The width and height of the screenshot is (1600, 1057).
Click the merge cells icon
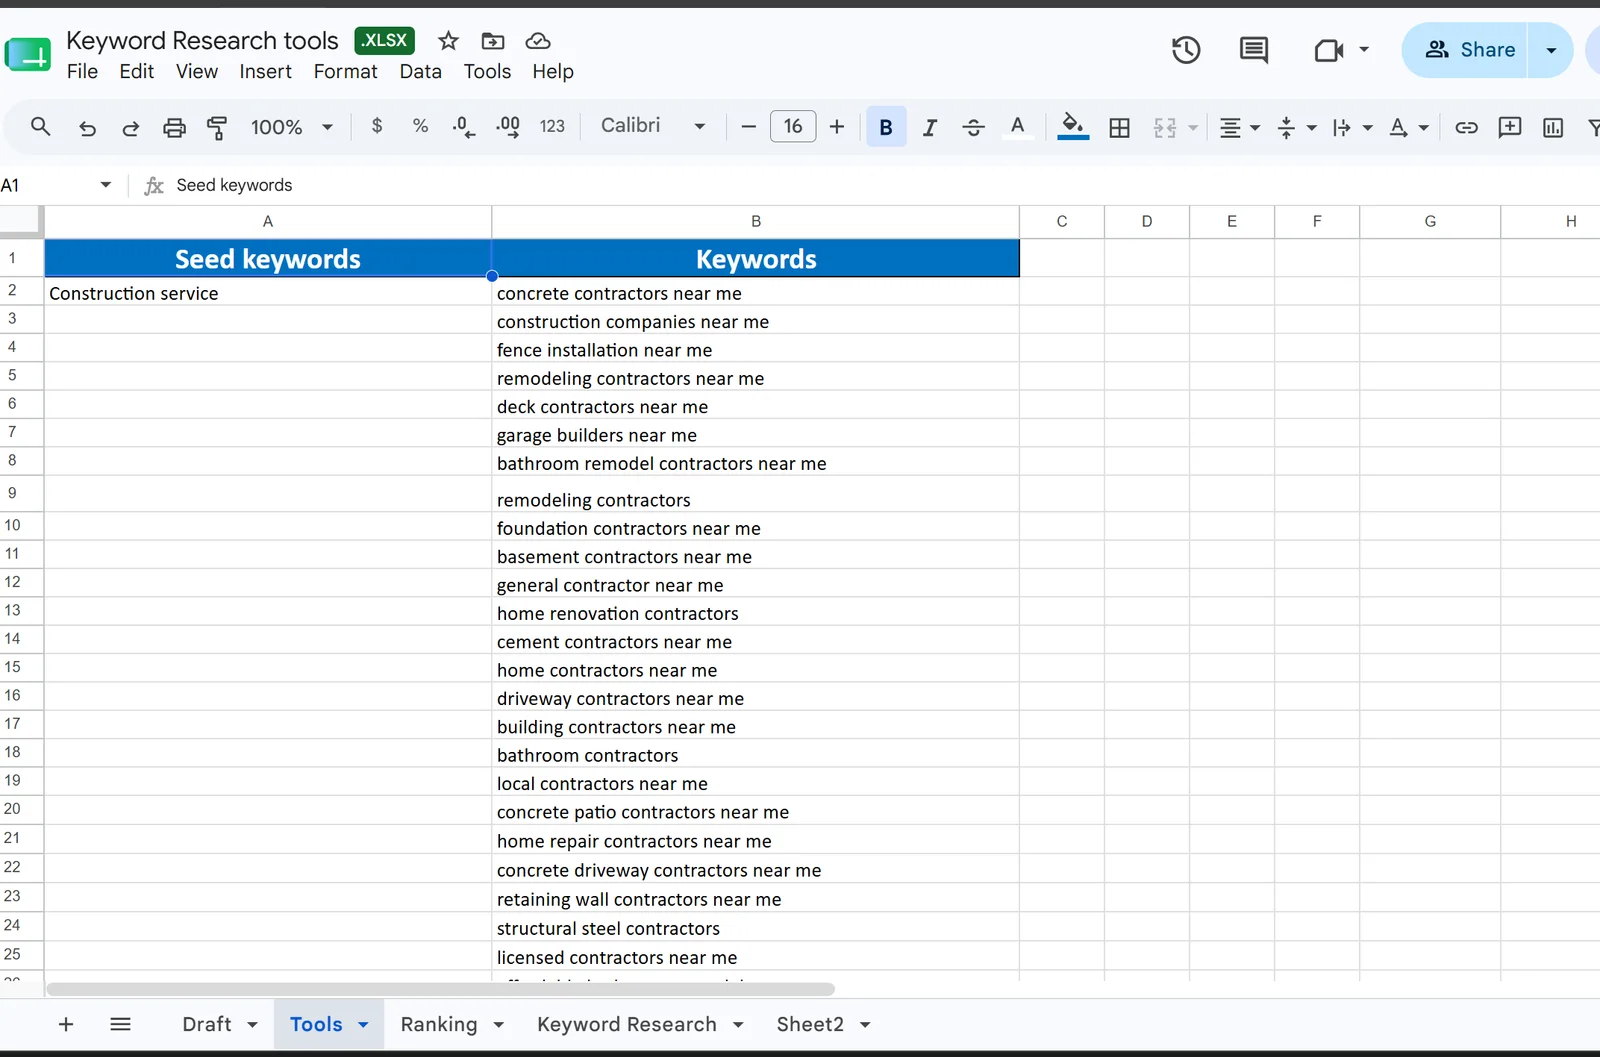(x=1165, y=127)
